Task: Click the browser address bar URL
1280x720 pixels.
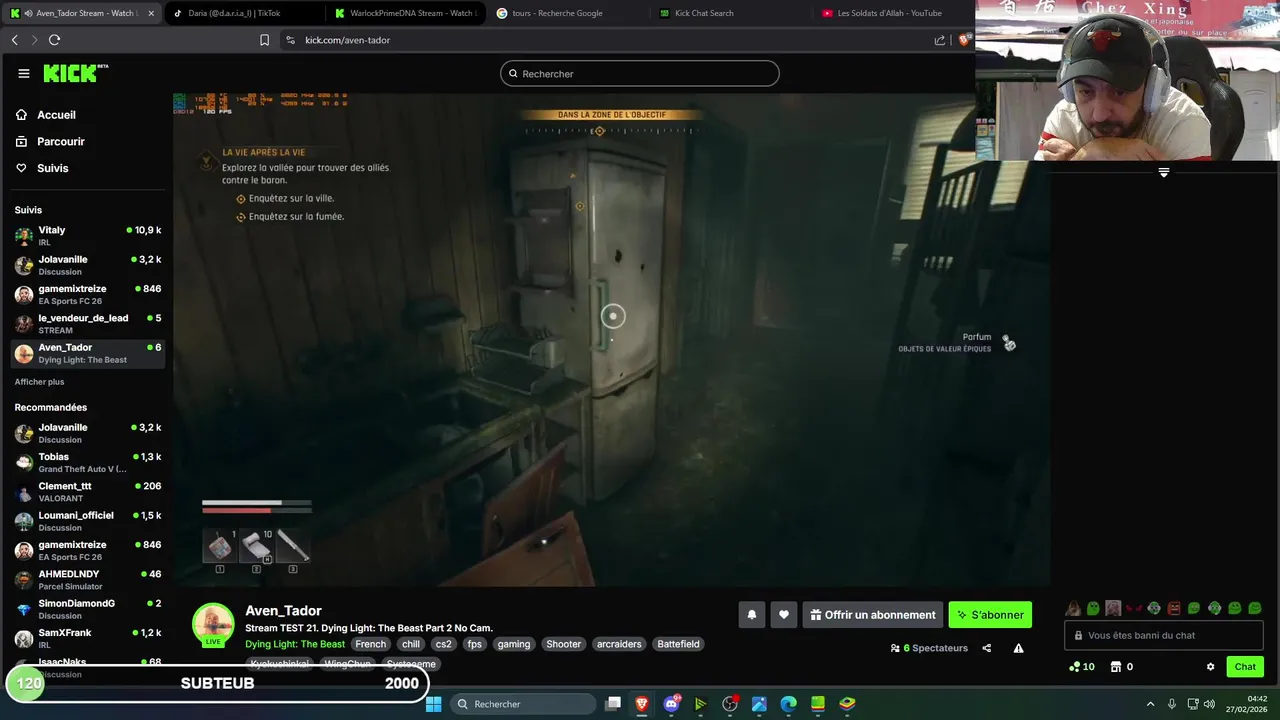Action: point(347,40)
